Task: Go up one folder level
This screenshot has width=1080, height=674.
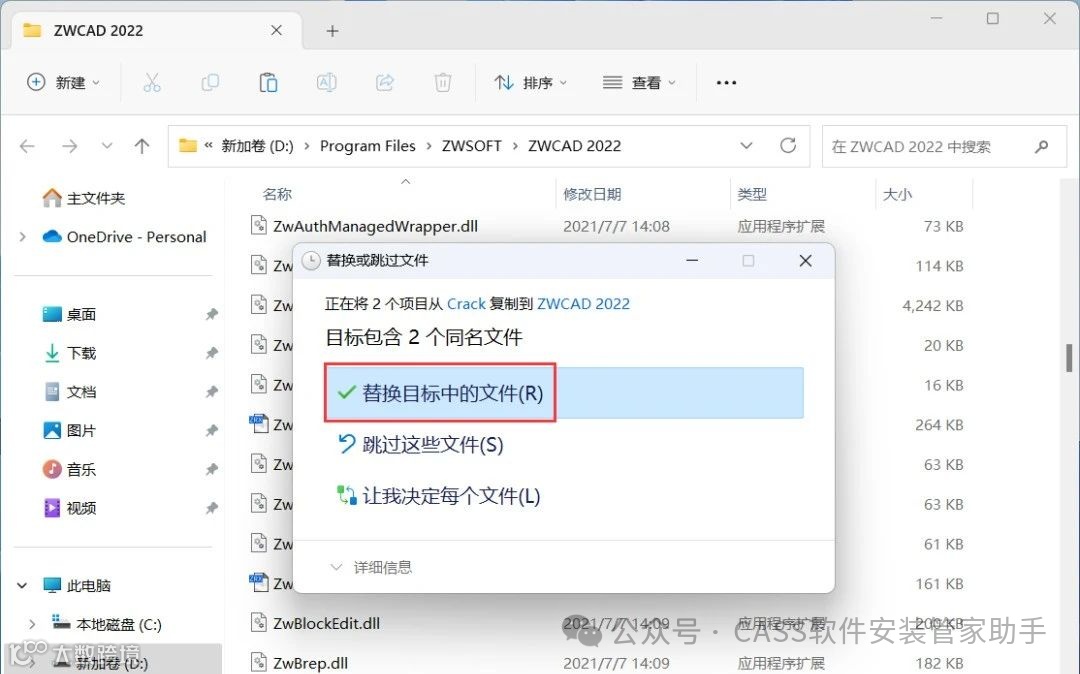Action: point(142,146)
